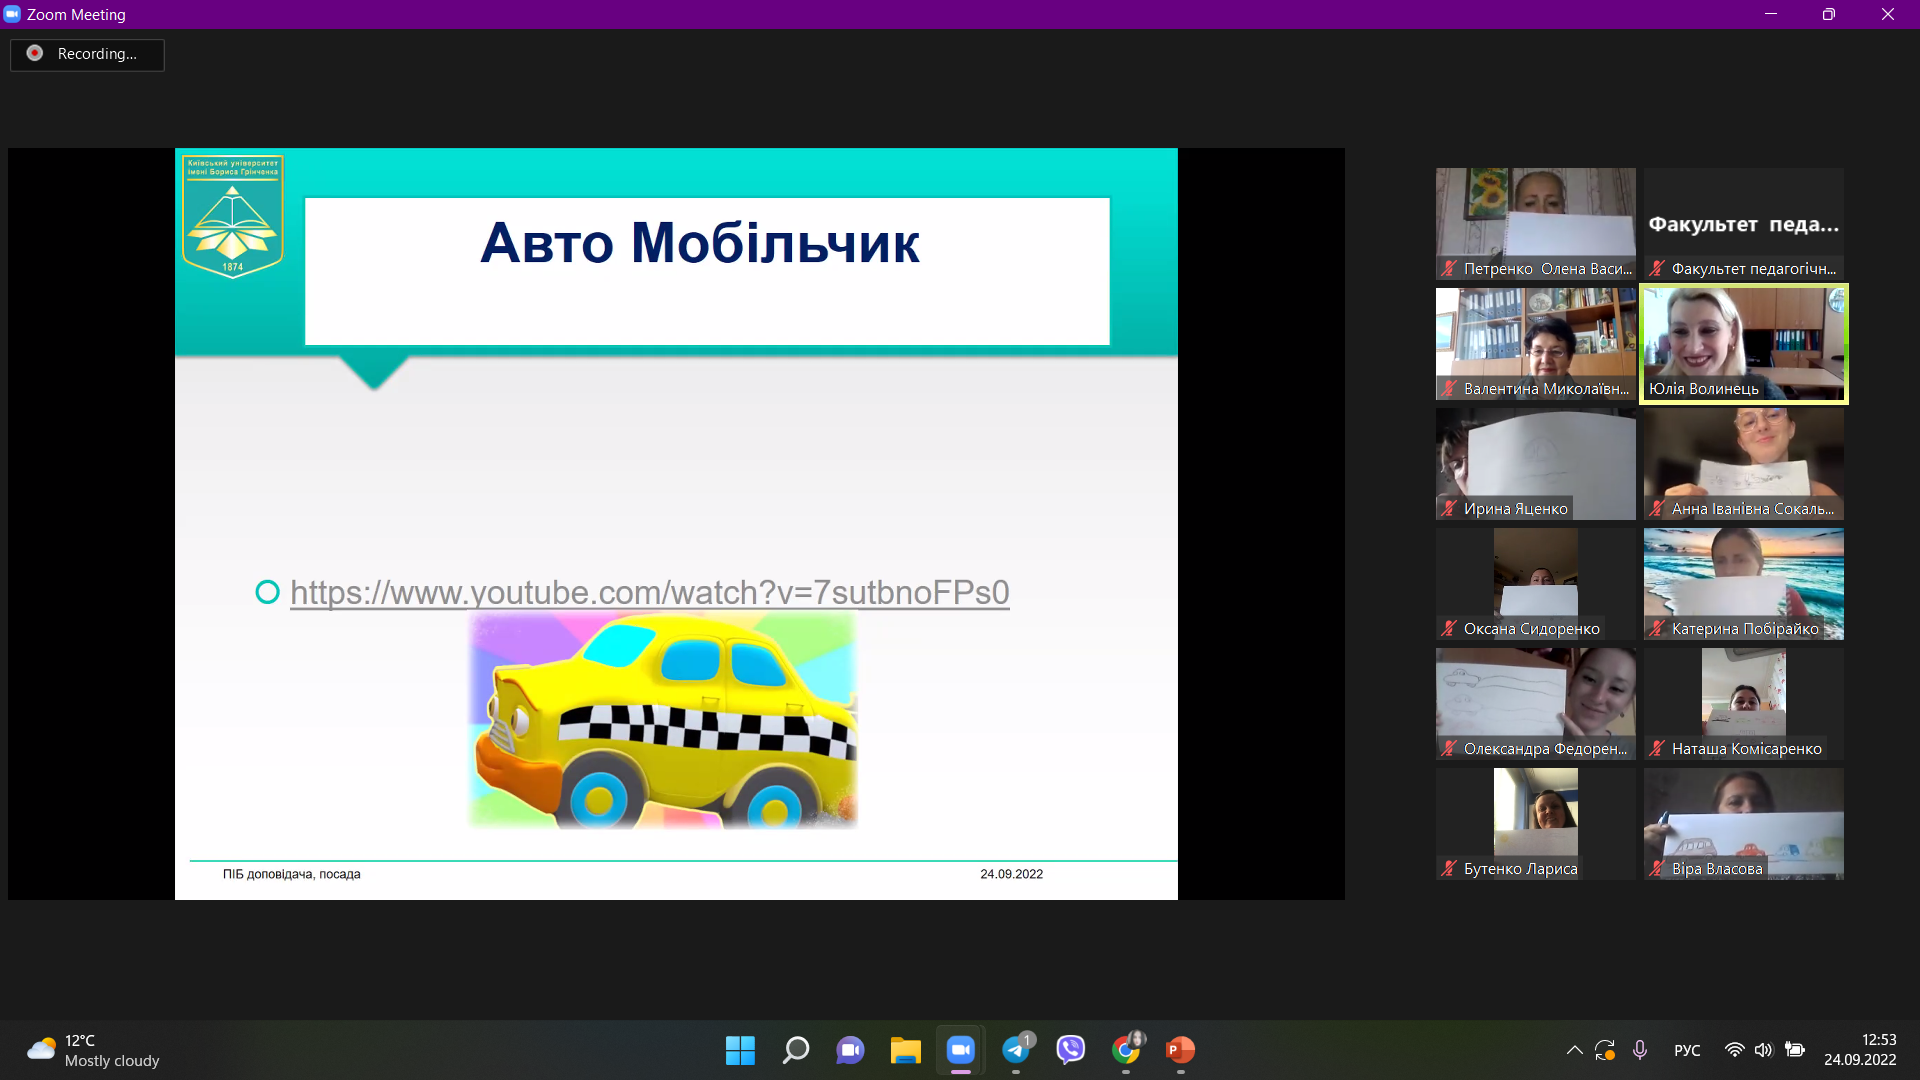Unmute Петренко Олена's microphone indicator
The image size is (1920, 1080).
[x=1448, y=268]
